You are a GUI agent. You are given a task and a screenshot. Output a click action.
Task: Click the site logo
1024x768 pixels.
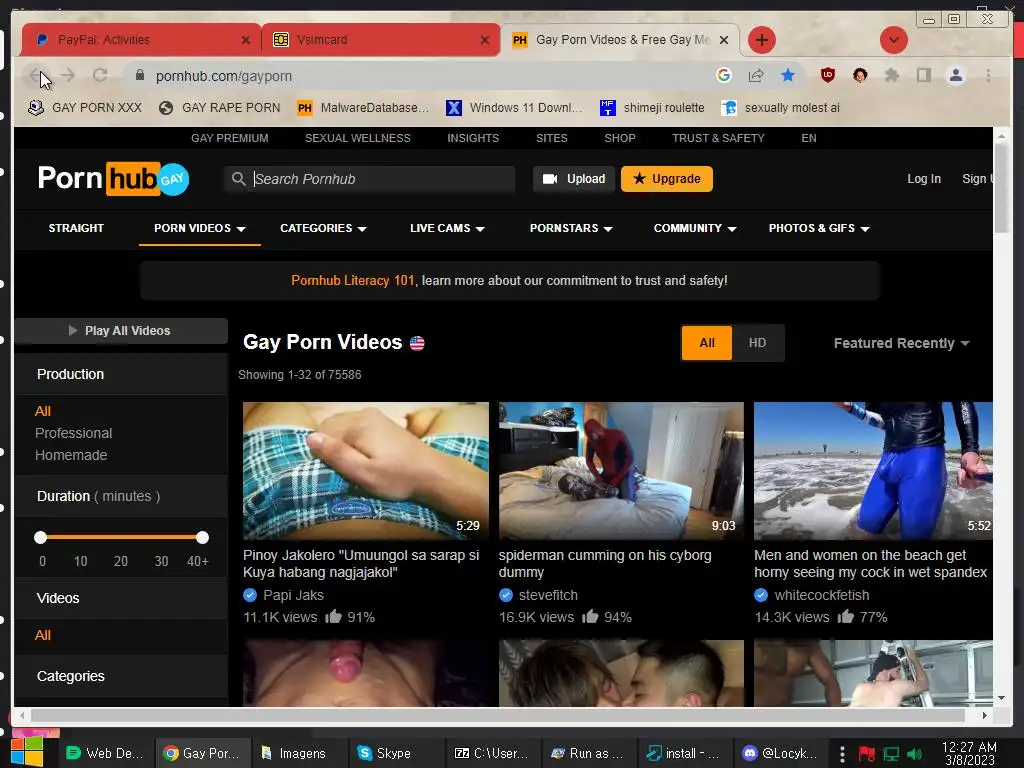pos(113,178)
